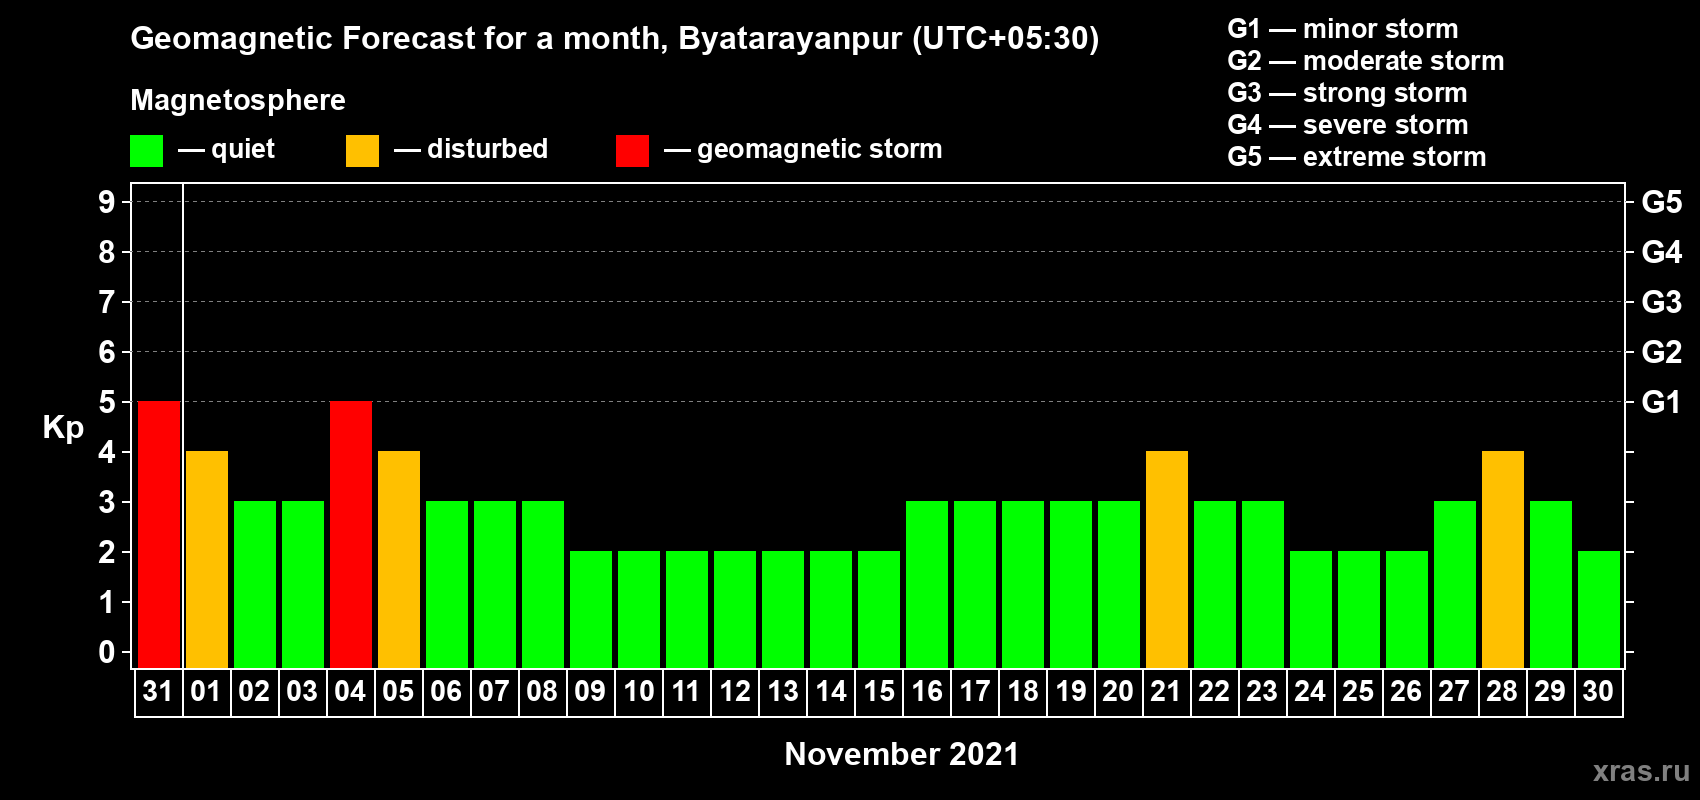This screenshot has height=800, width=1700.
Task: Click the 'G4 — severe storm' legend text
Action: [1348, 125]
